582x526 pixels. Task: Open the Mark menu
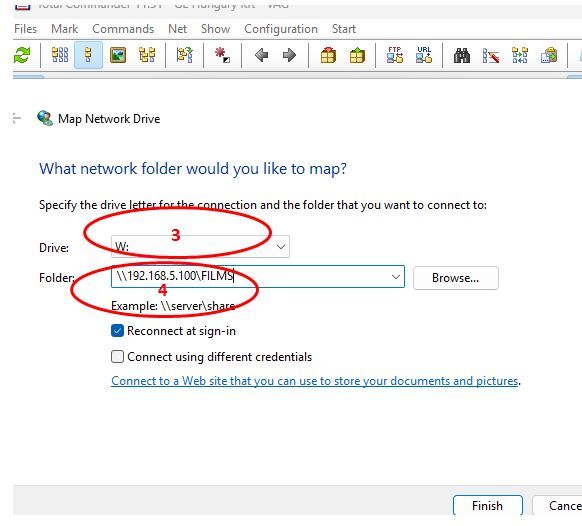pos(65,29)
